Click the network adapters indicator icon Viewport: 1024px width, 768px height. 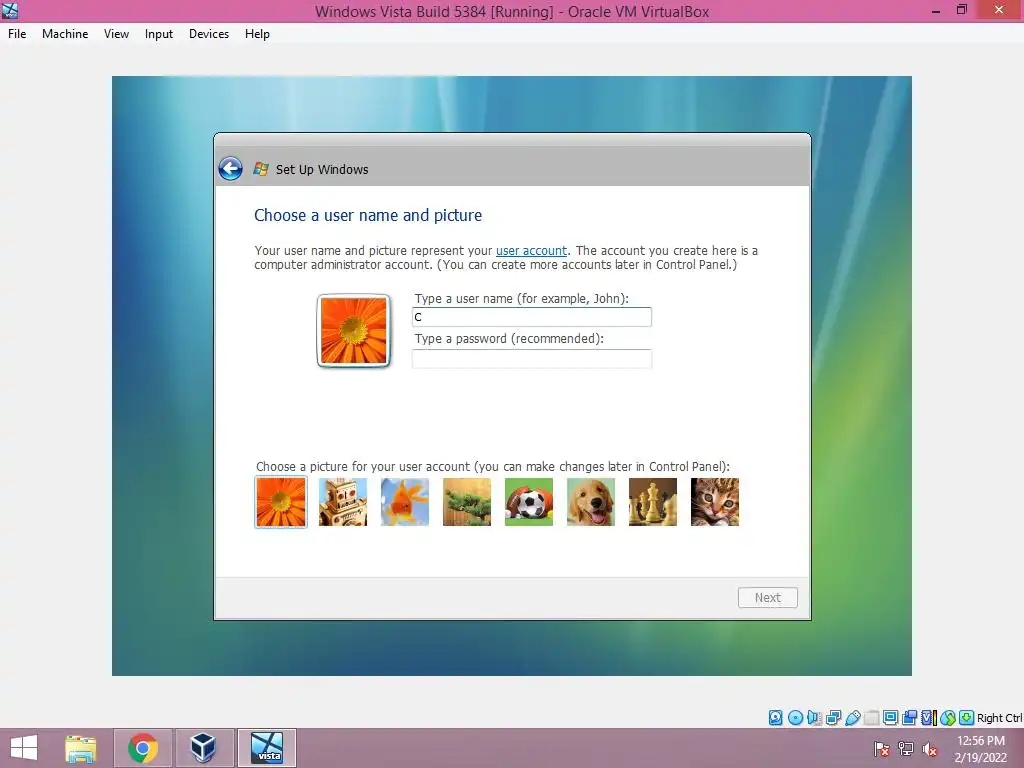[834, 718]
